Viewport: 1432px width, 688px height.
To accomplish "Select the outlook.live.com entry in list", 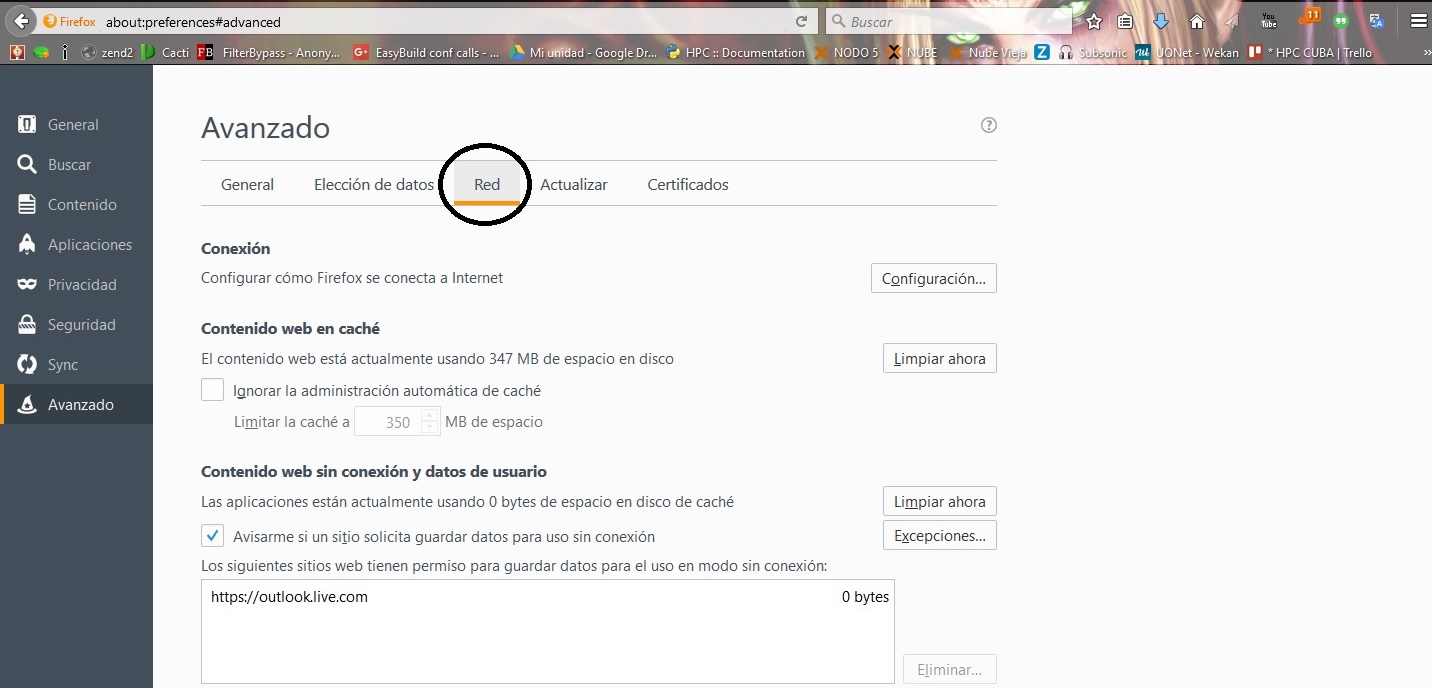I will click(x=290, y=597).
